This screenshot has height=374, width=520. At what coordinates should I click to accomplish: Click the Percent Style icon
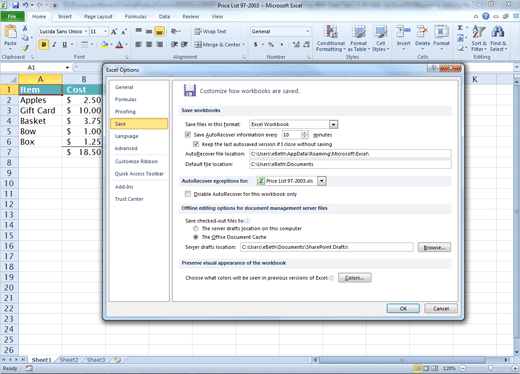tap(271, 44)
